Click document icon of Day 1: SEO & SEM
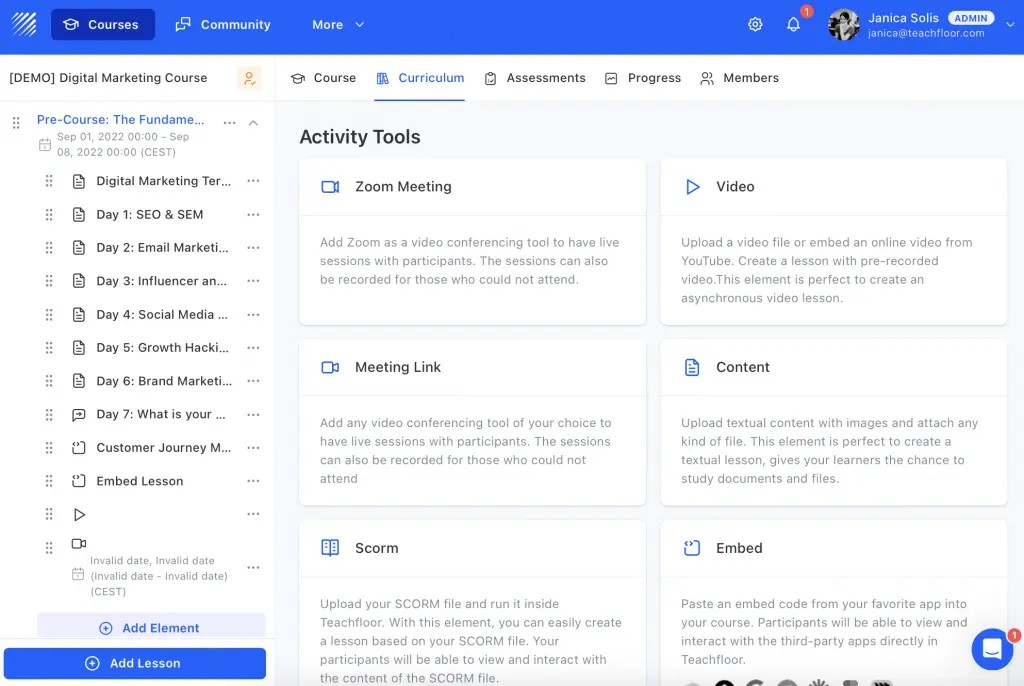Viewport: 1024px width, 686px height. [x=78, y=214]
